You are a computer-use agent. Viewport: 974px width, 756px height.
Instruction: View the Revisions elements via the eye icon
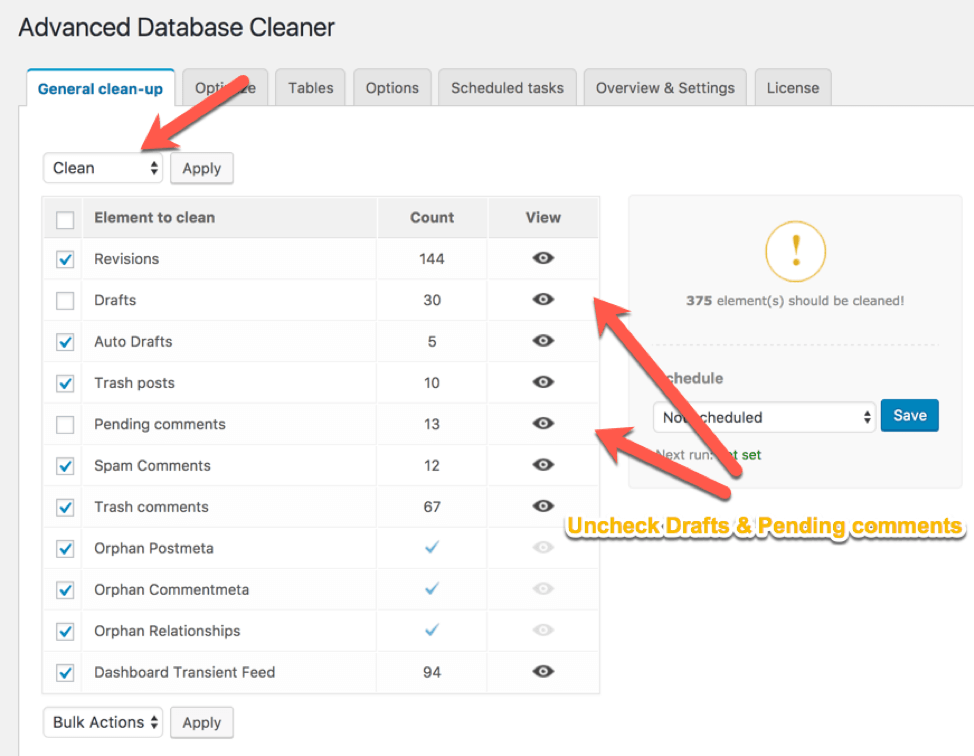(x=543, y=258)
